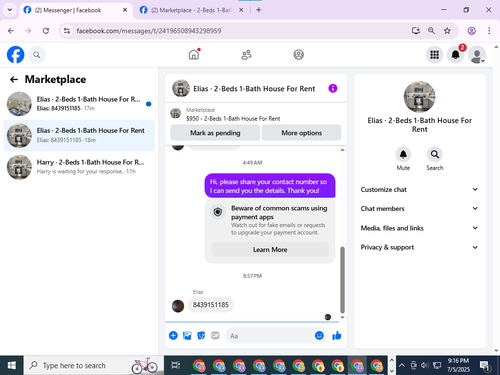Click the Aa message input field
This screenshot has height=375, width=500.
(x=270, y=335)
